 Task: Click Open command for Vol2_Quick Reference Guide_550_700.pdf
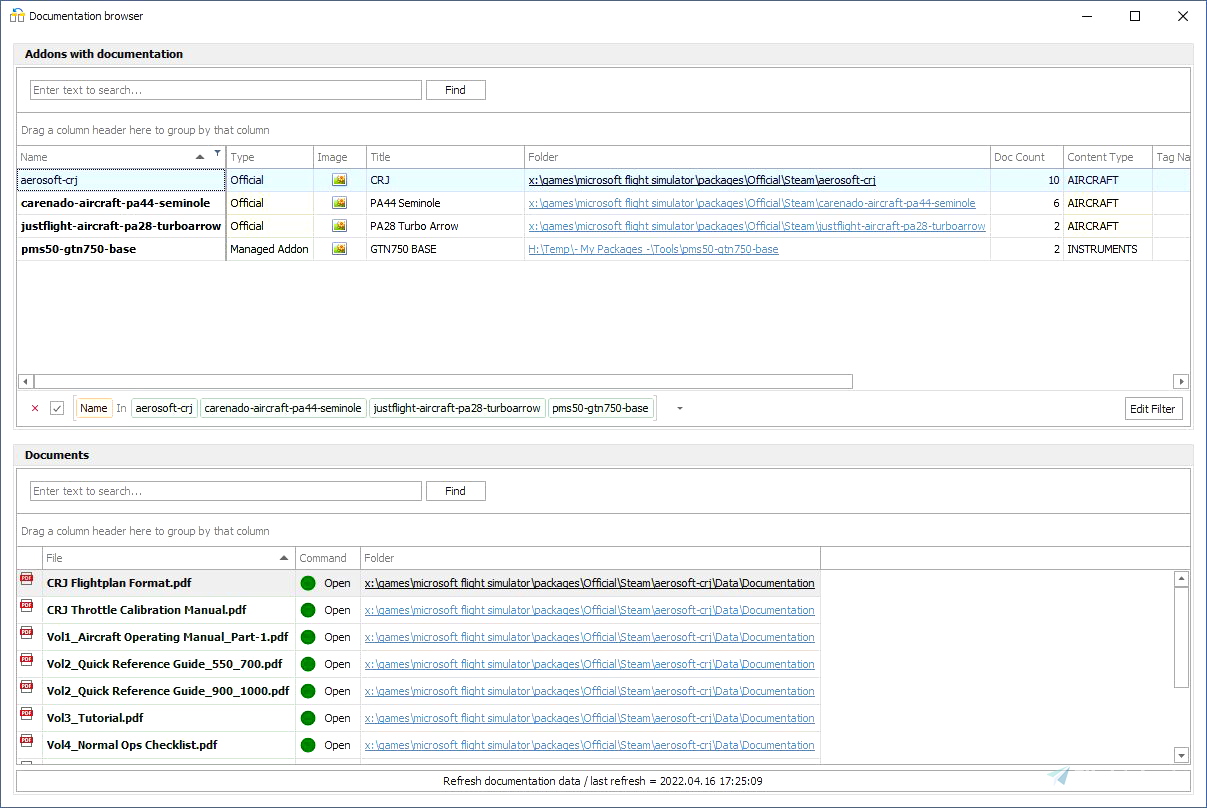coord(337,664)
